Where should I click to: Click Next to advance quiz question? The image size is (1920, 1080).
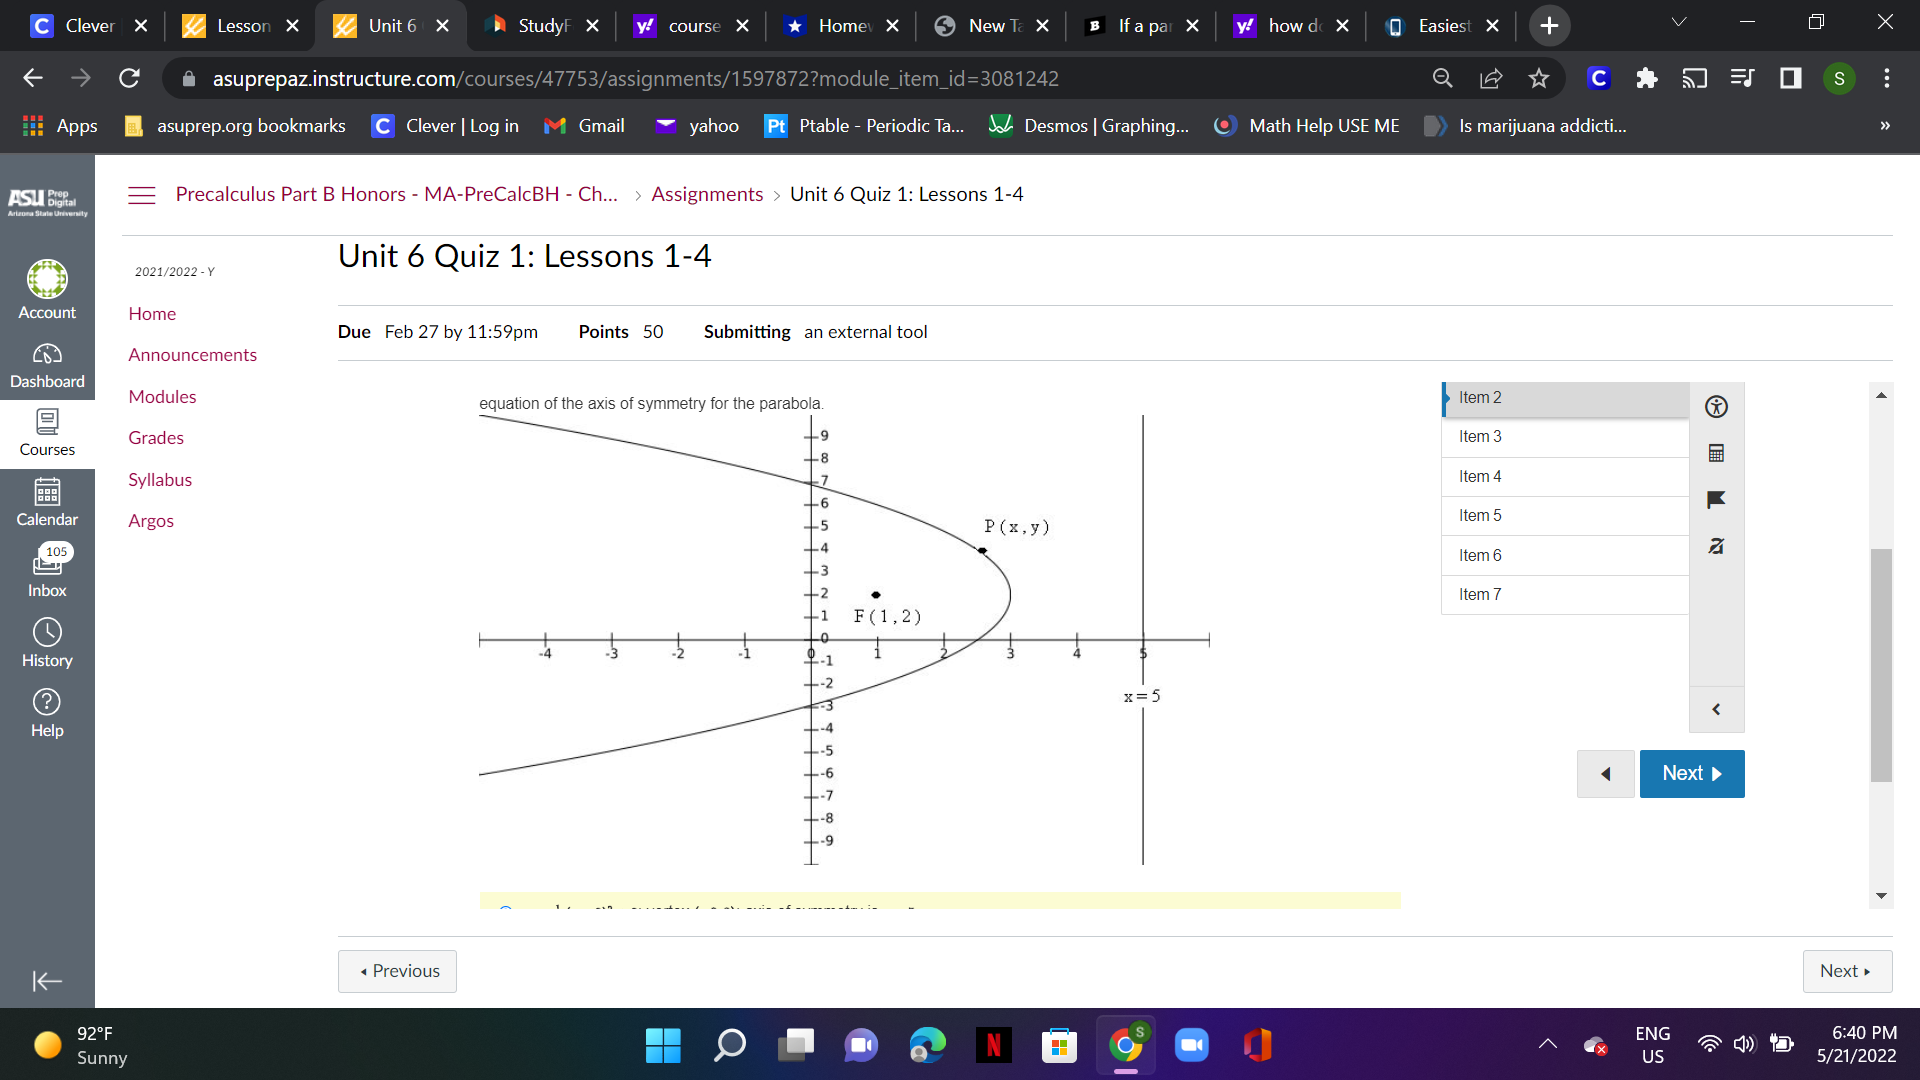click(x=1693, y=774)
